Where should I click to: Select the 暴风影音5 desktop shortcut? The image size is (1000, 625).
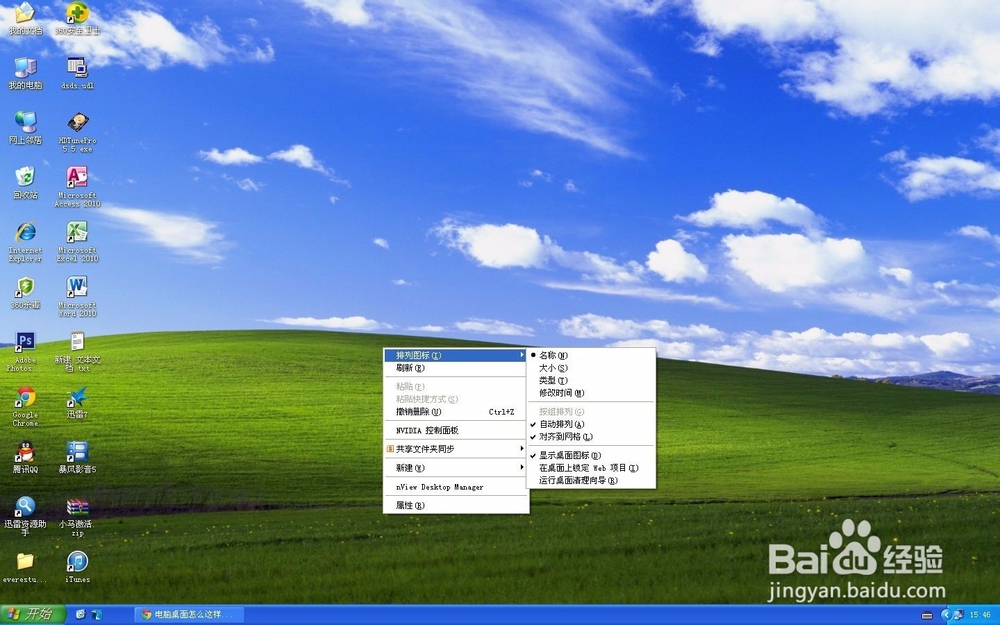pos(77,457)
